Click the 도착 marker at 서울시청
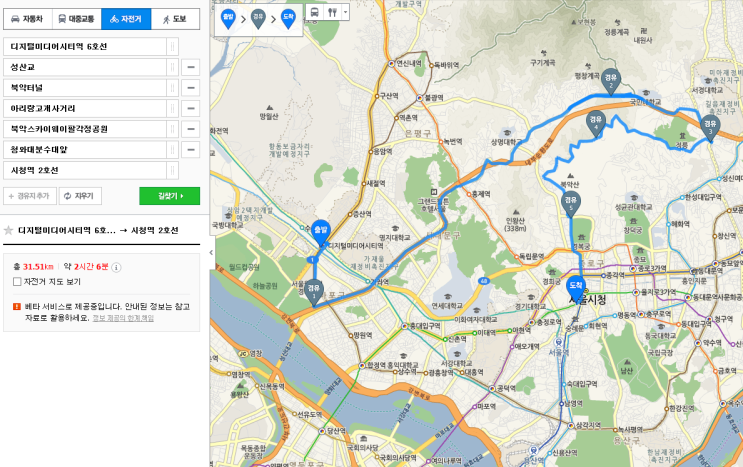The width and height of the screenshot is (743, 467). tap(576, 288)
